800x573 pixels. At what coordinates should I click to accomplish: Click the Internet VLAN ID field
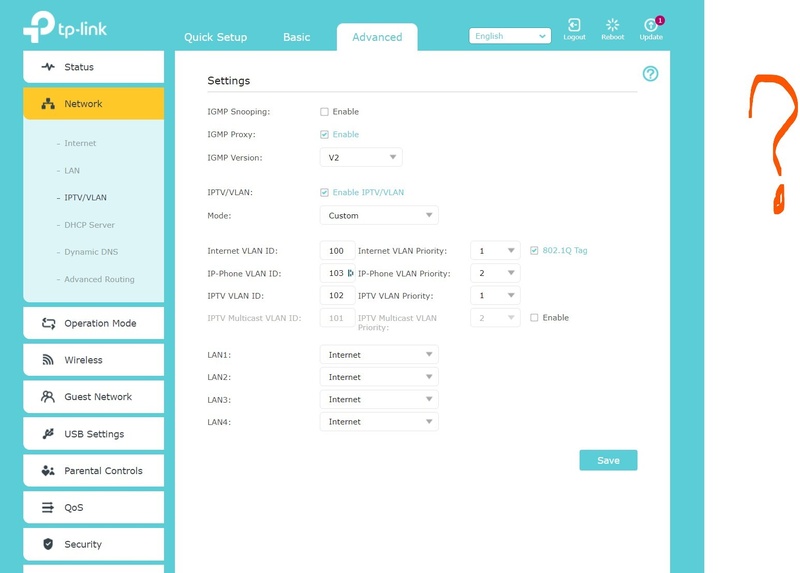click(x=337, y=251)
